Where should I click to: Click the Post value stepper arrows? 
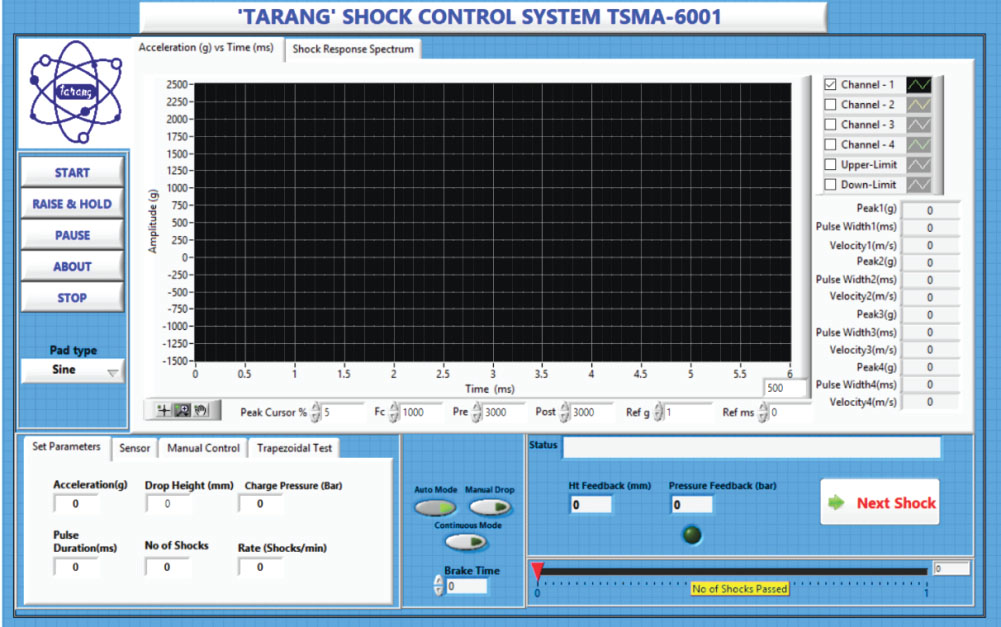click(x=565, y=412)
